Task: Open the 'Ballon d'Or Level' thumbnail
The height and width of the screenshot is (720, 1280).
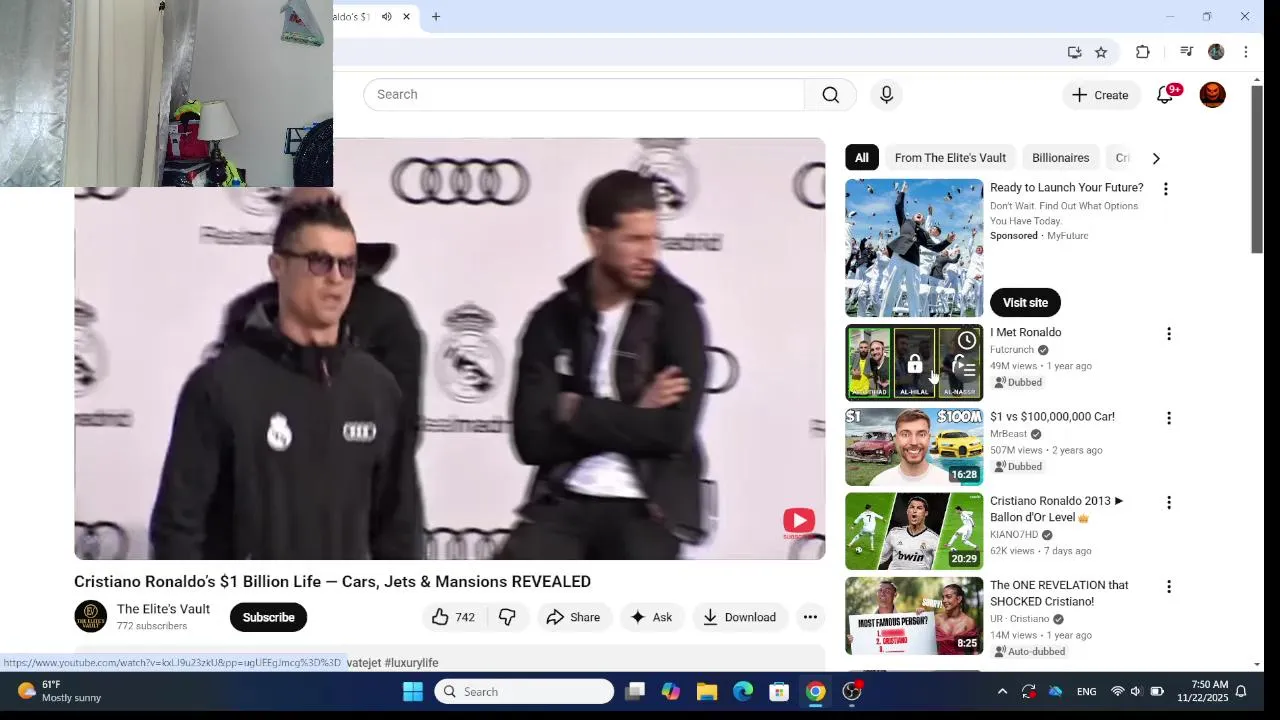Action: [x=914, y=531]
